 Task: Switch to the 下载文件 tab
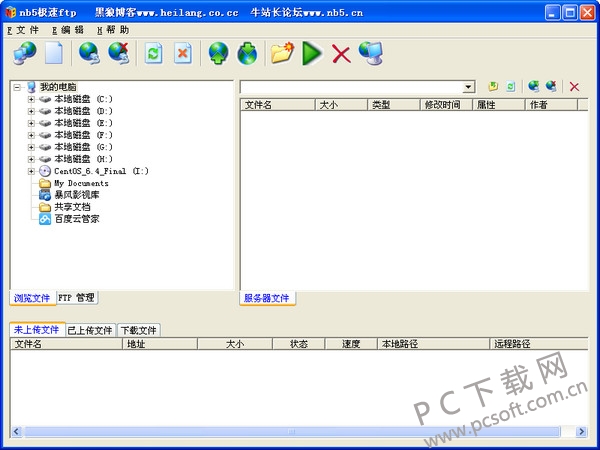click(139, 330)
